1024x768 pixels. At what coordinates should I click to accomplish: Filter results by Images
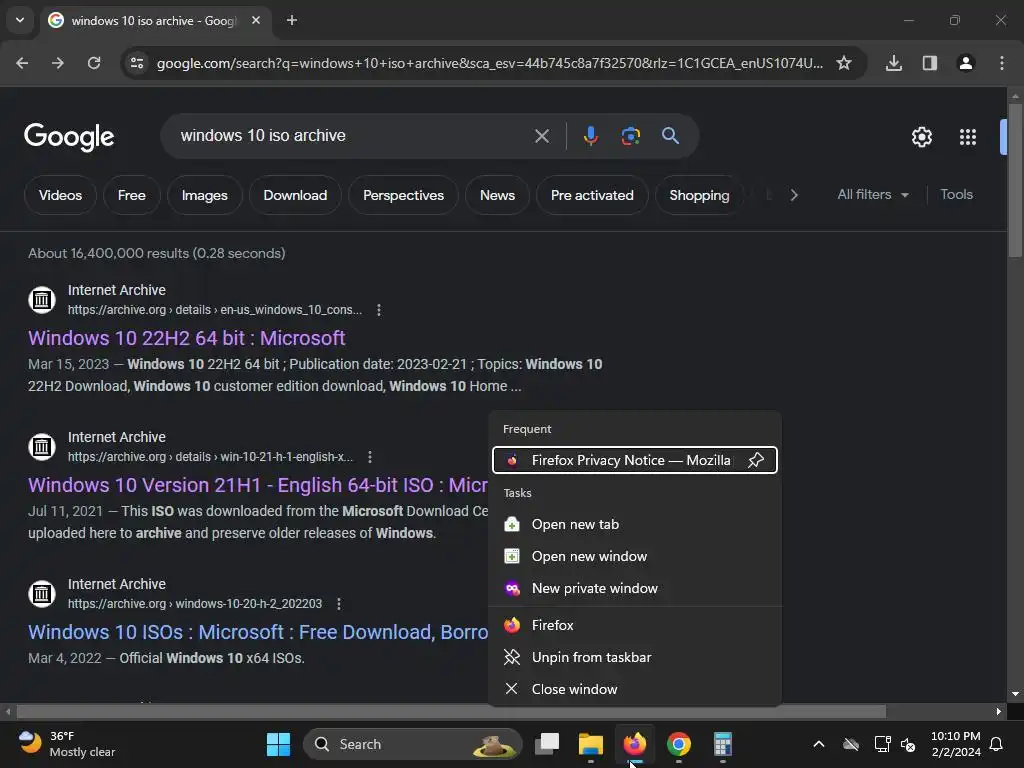204,195
